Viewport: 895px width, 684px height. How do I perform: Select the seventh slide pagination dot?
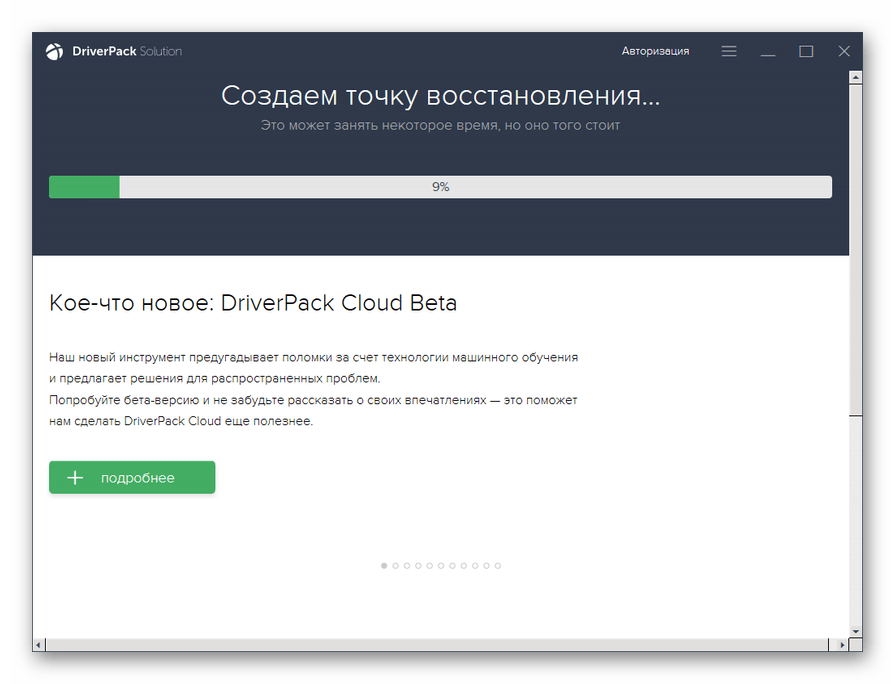[x=452, y=566]
